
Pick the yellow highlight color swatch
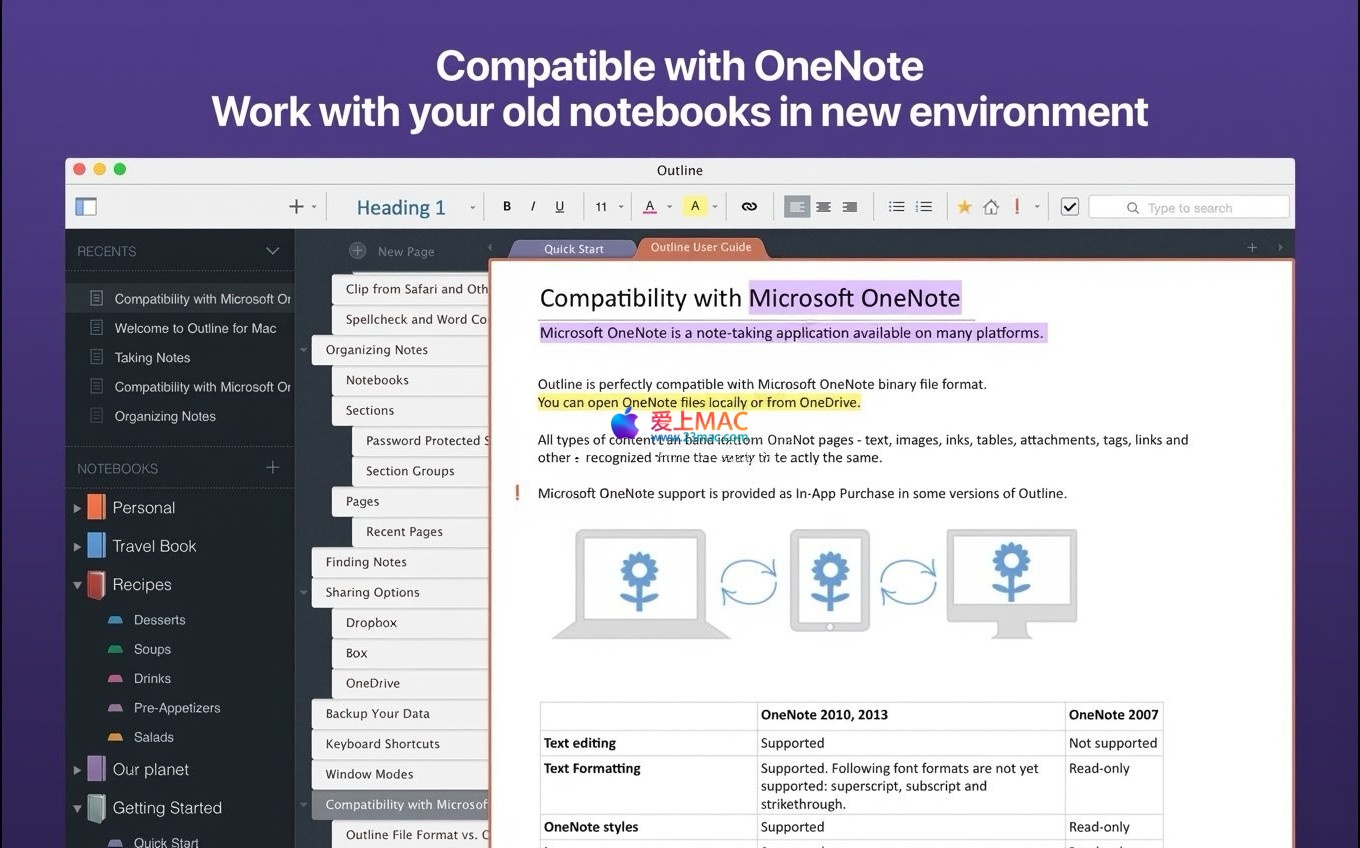pyautogui.click(x=695, y=207)
